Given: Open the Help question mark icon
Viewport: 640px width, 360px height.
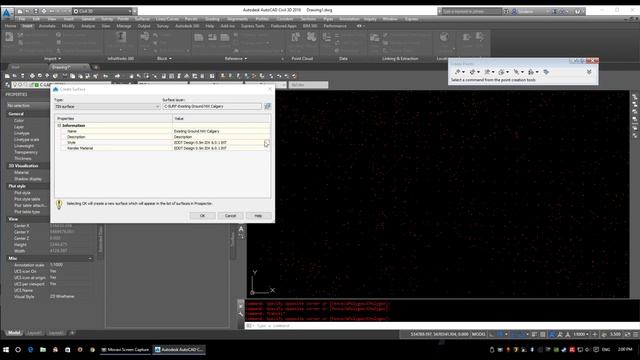Looking at the screenshot, I should (x=577, y=11).
